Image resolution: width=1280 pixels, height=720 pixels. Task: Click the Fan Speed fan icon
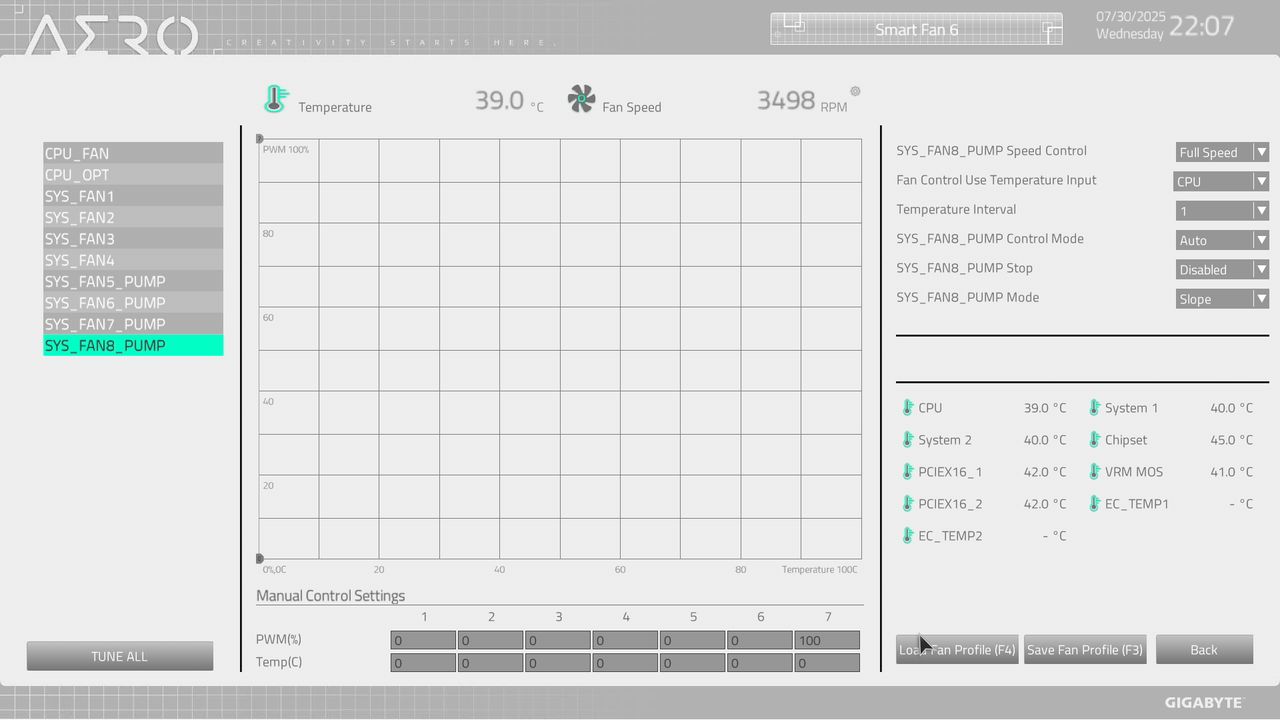tap(580, 99)
